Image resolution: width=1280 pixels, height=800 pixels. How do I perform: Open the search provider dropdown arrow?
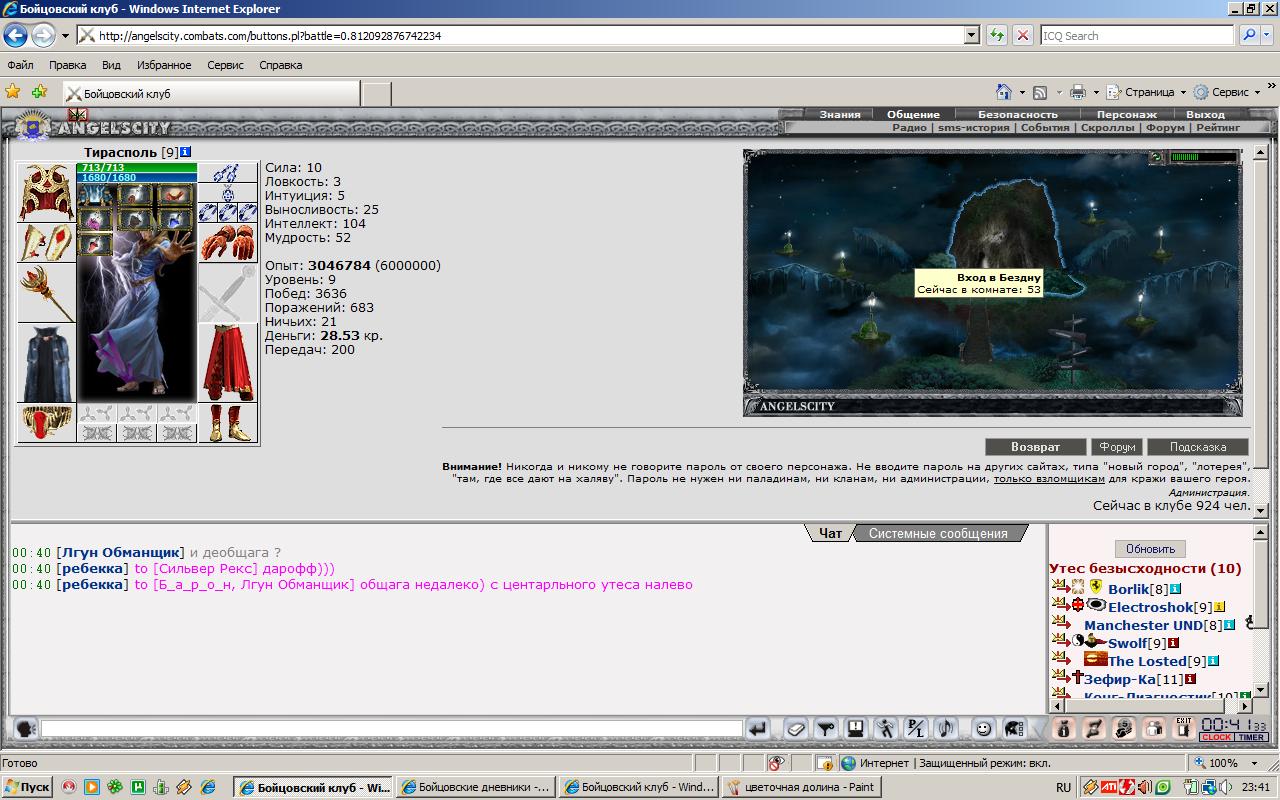(1266, 35)
